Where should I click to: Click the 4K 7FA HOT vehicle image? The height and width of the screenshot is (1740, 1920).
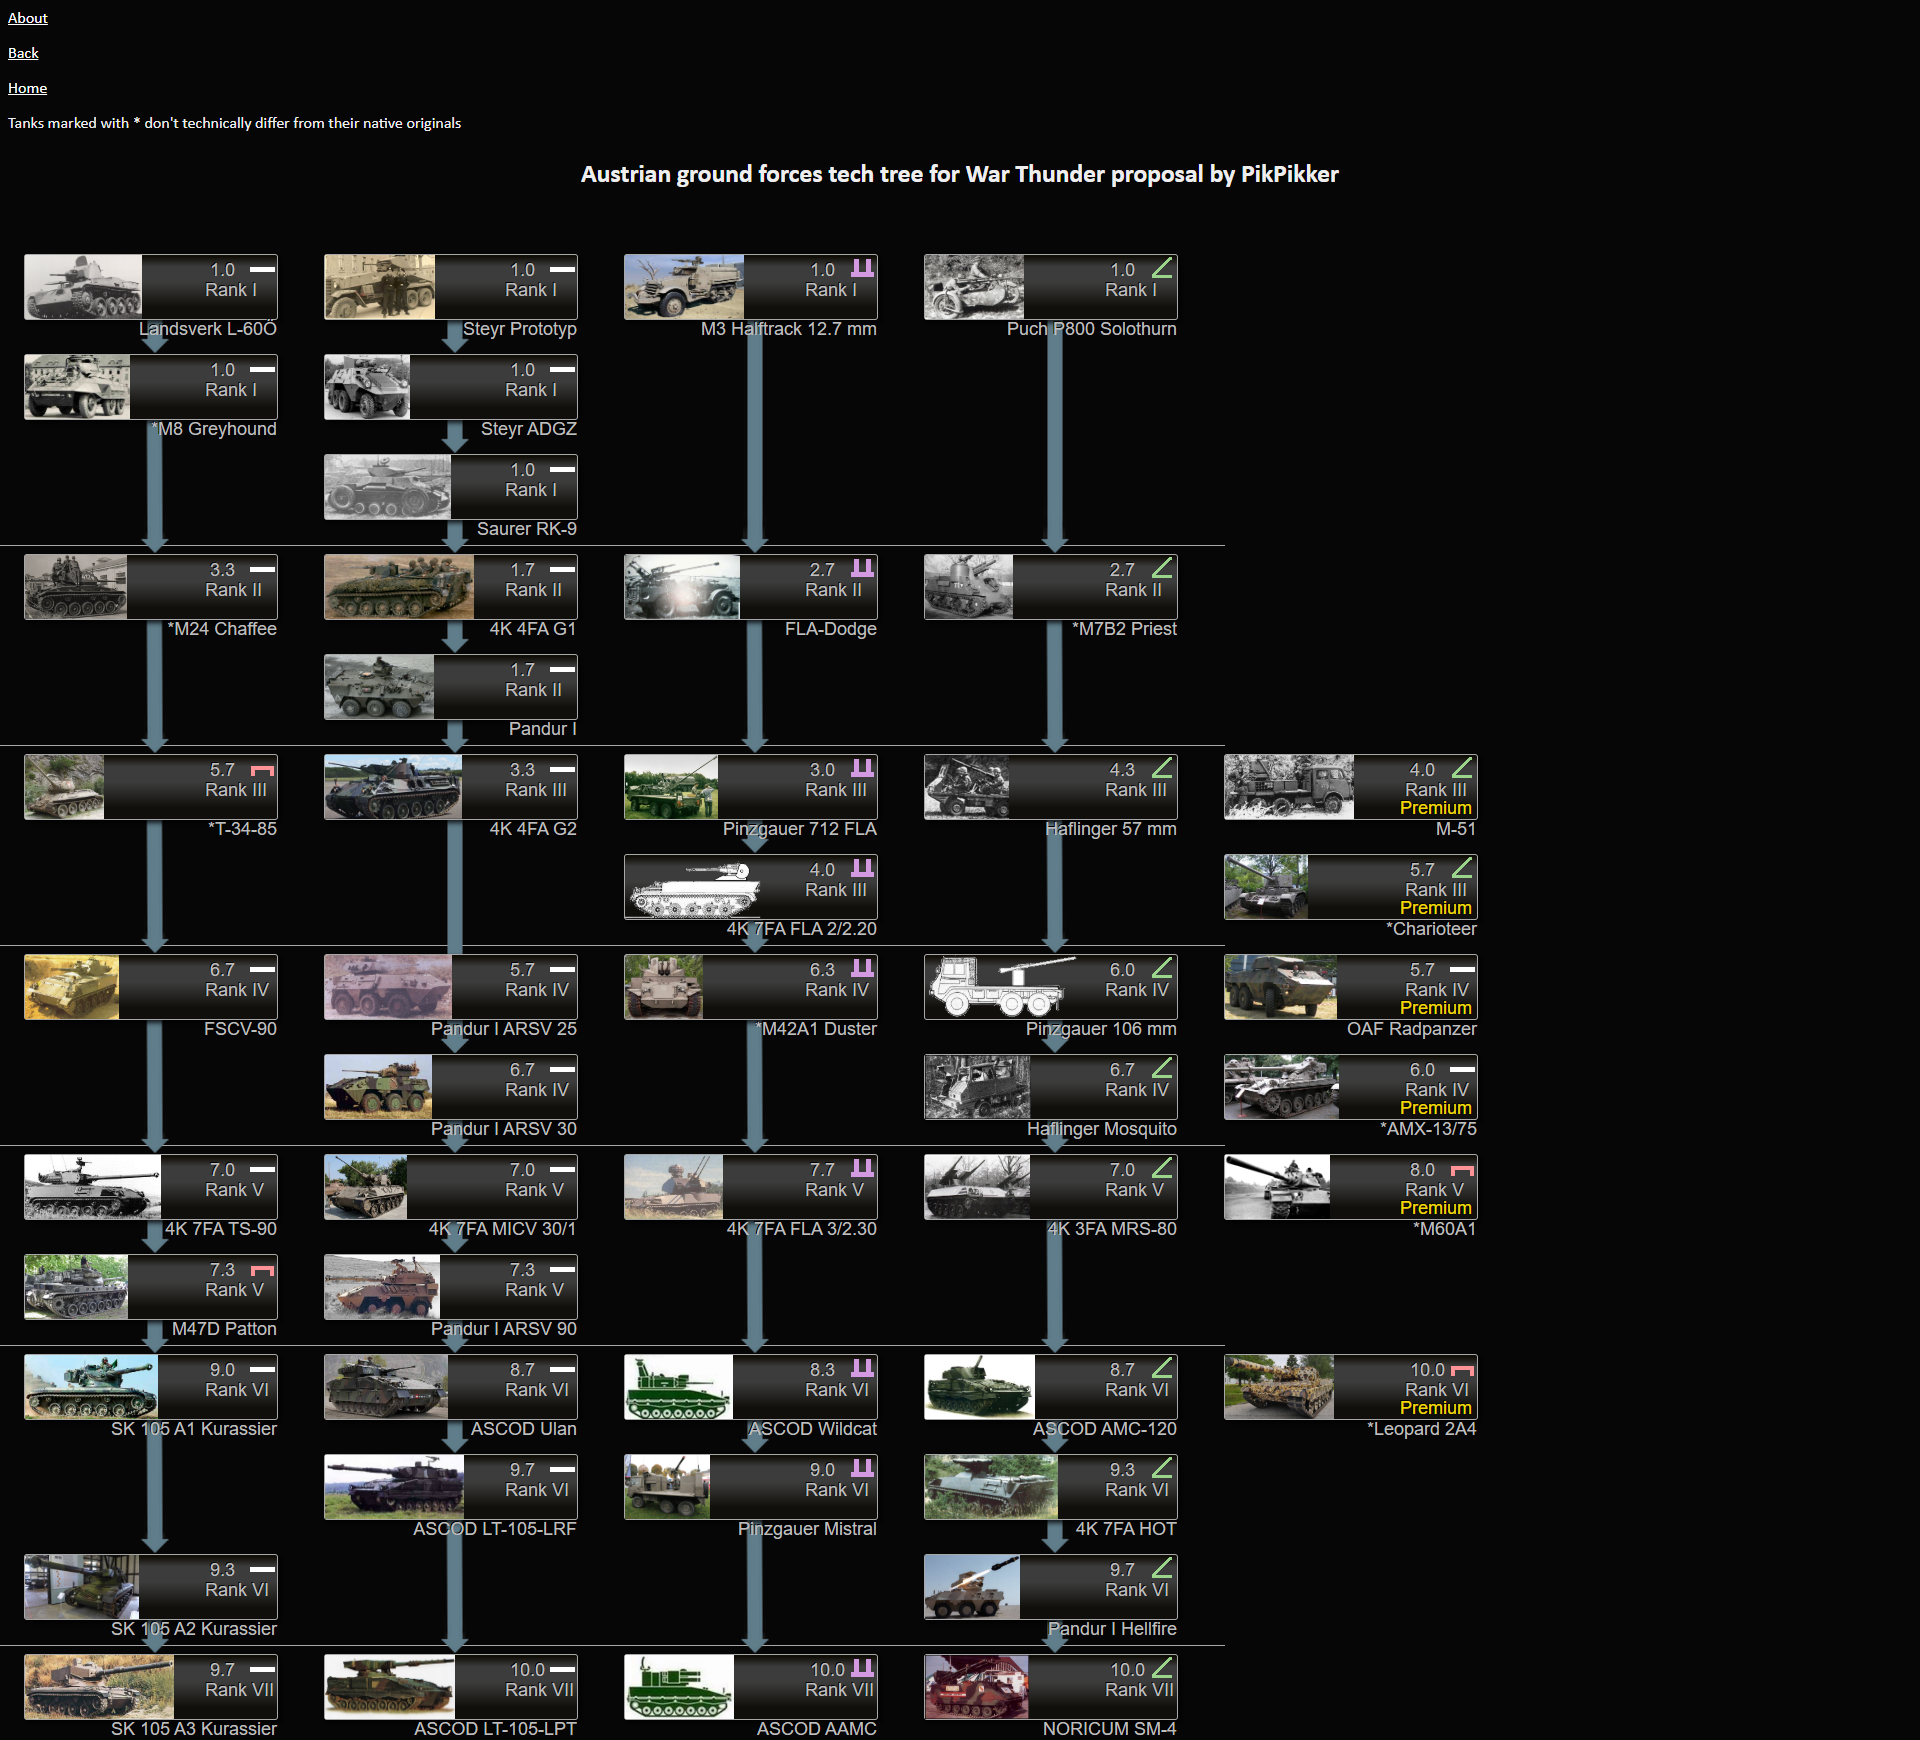click(x=991, y=1487)
